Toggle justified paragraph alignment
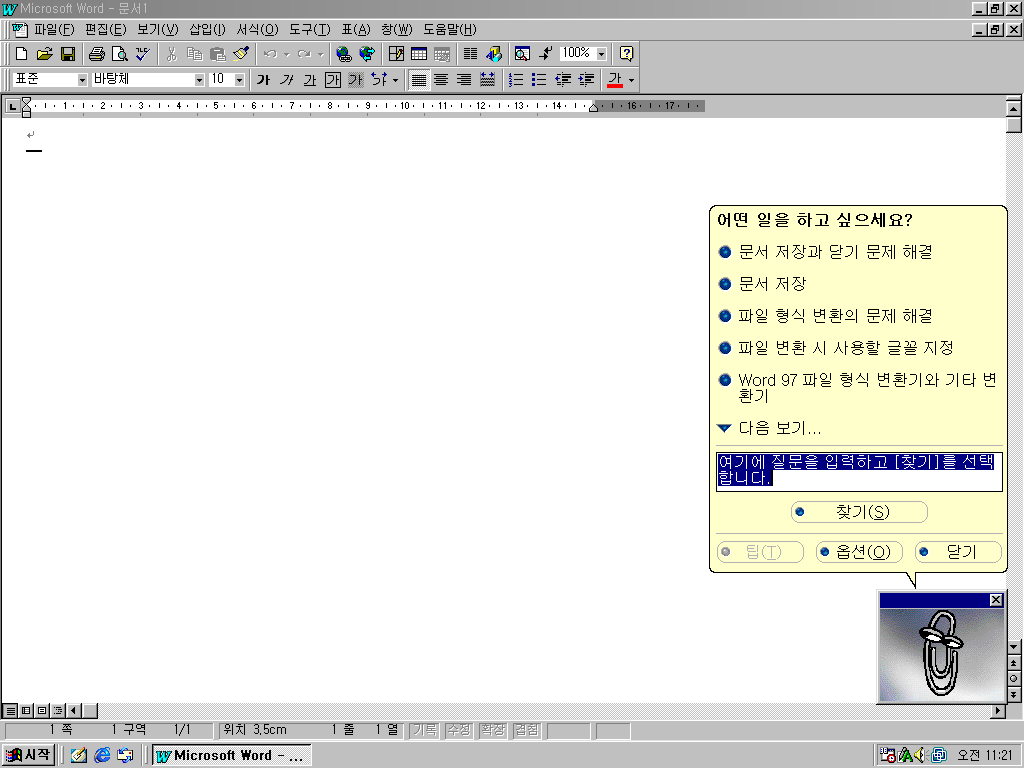Viewport: 1024px width, 768px height. [x=419, y=80]
